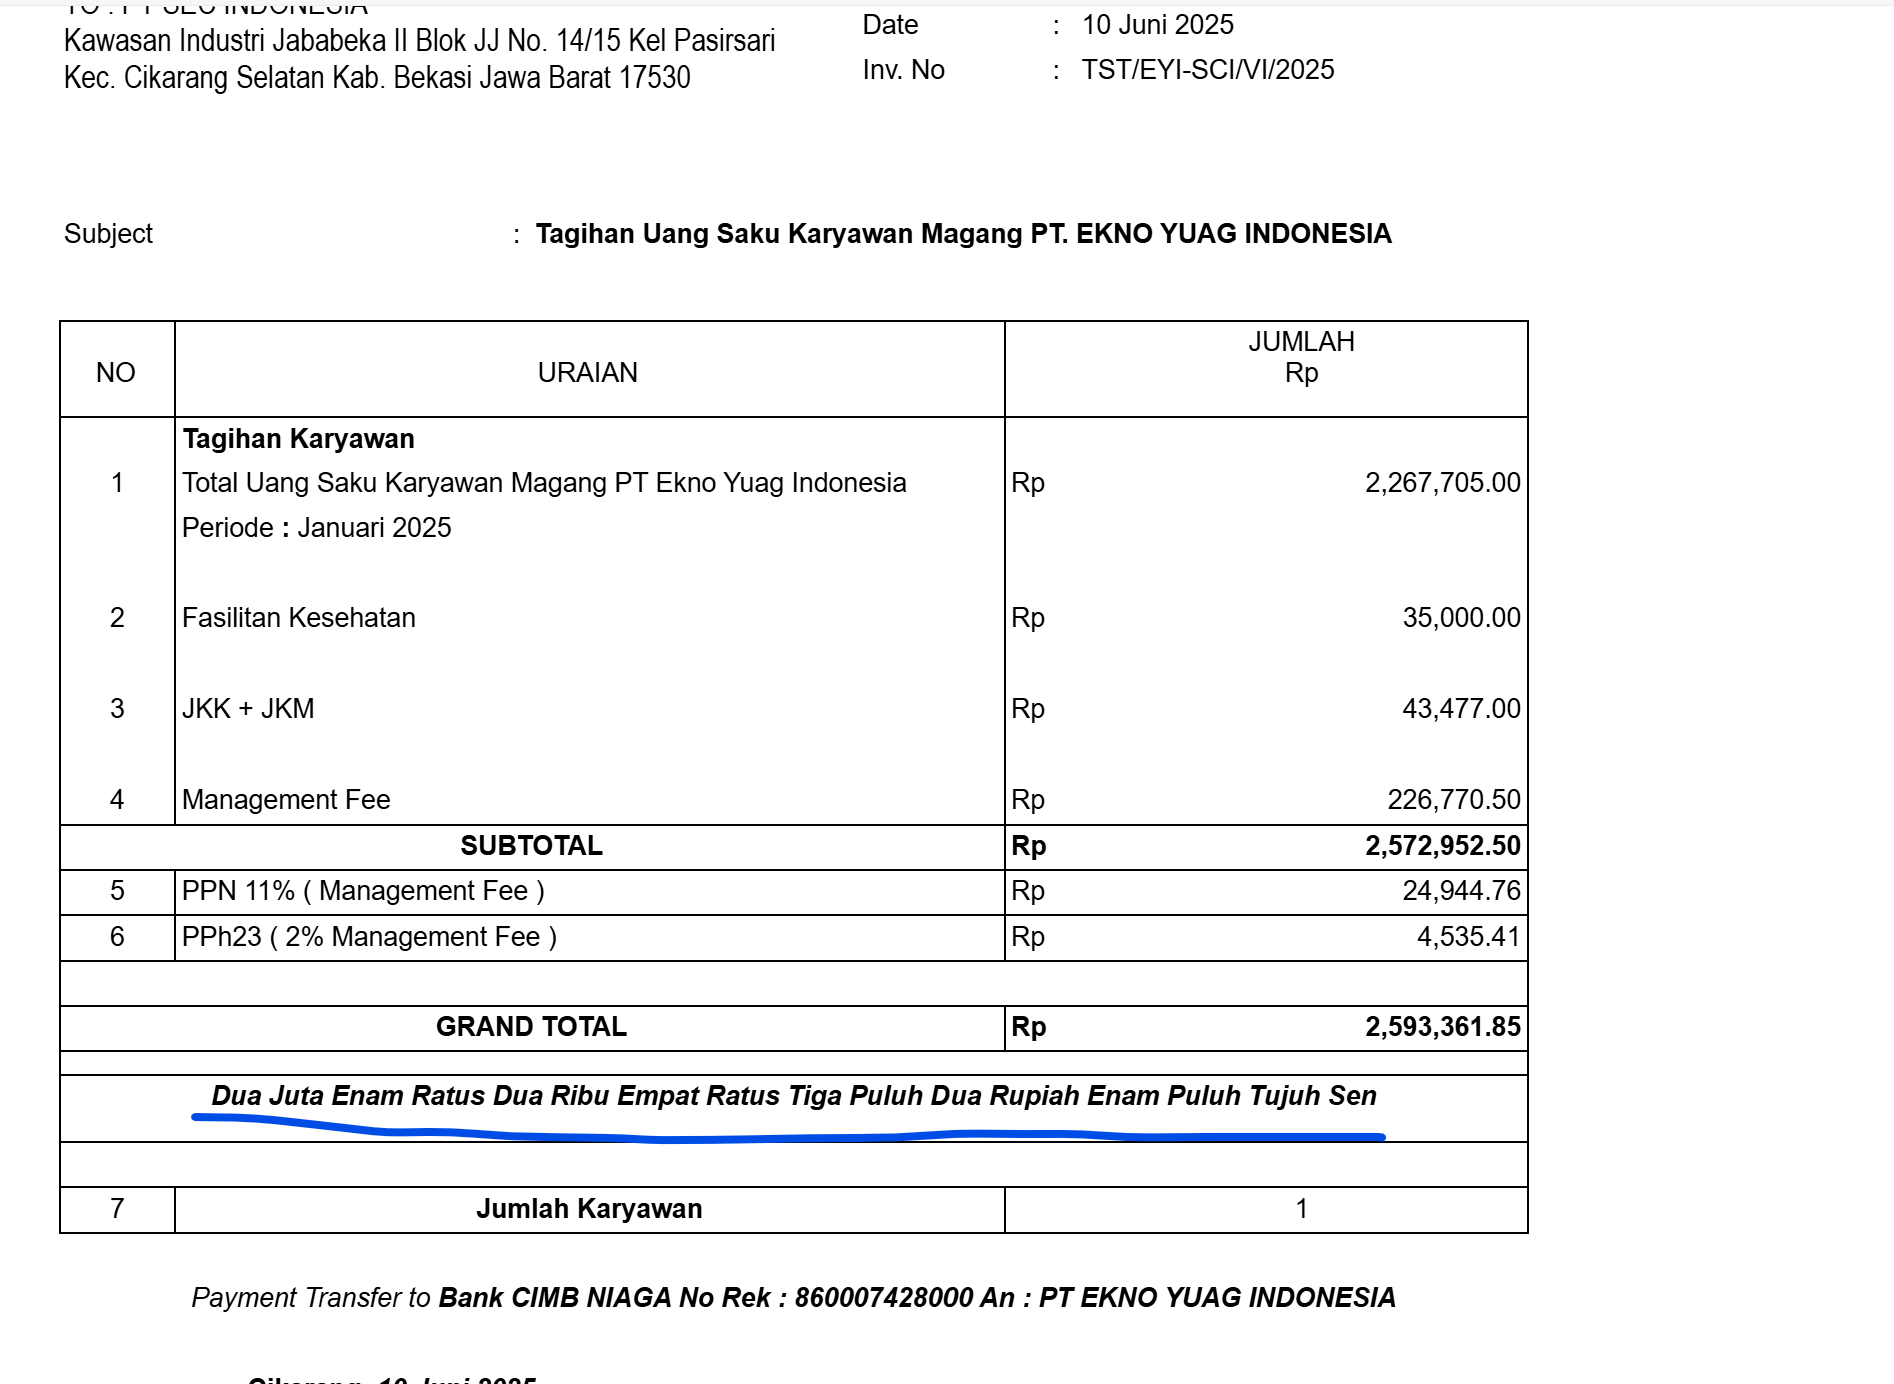Screen dimensions: 1894x1384
Task: Click the date value 10 Juni 2025
Action: [x=1157, y=25]
